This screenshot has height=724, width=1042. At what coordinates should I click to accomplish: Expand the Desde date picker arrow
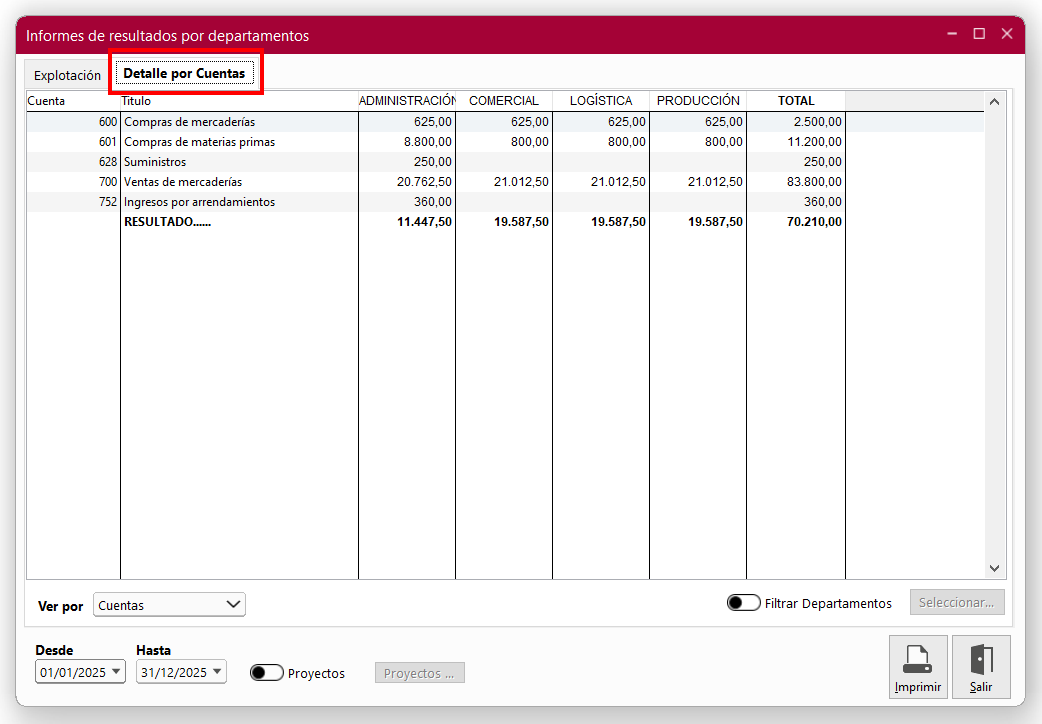pos(117,672)
